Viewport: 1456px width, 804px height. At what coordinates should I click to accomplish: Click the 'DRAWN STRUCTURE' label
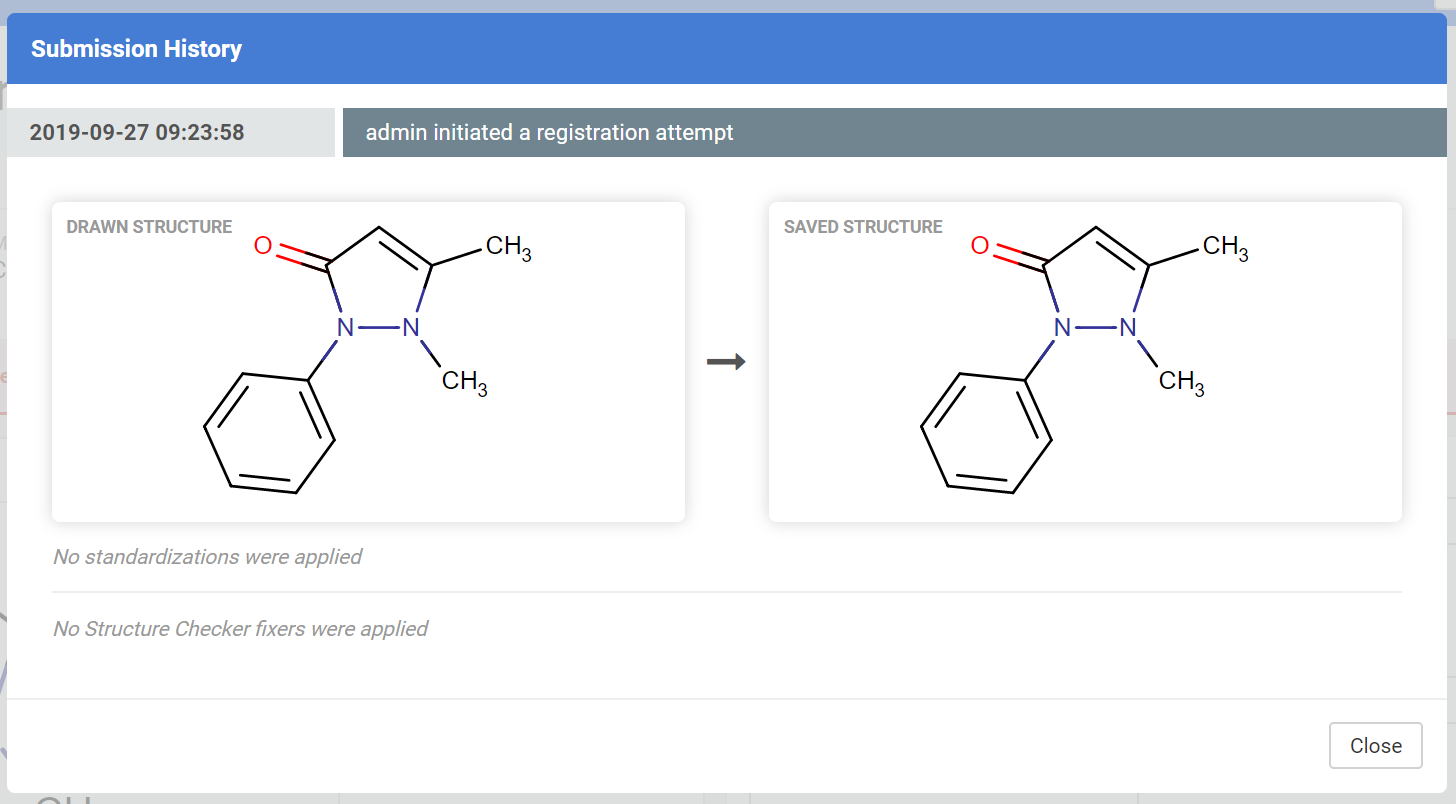point(149,227)
